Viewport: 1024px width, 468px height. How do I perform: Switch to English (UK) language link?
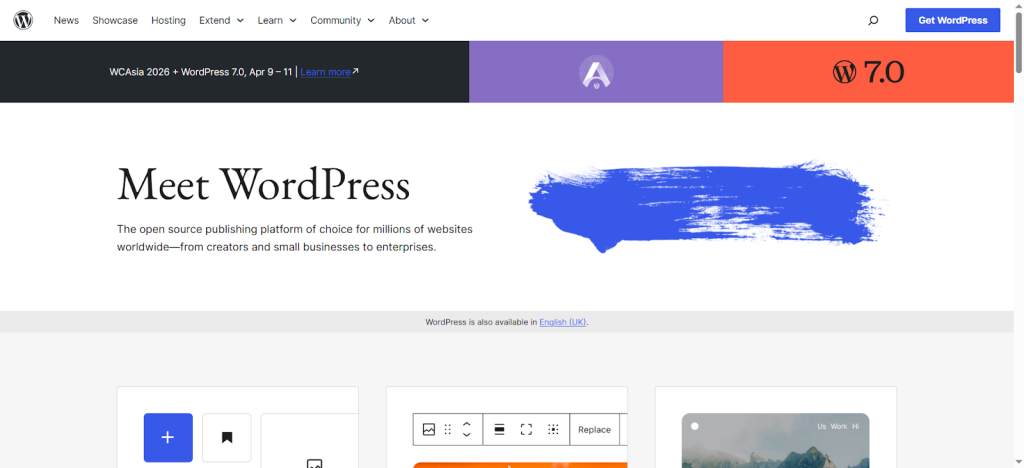562,322
